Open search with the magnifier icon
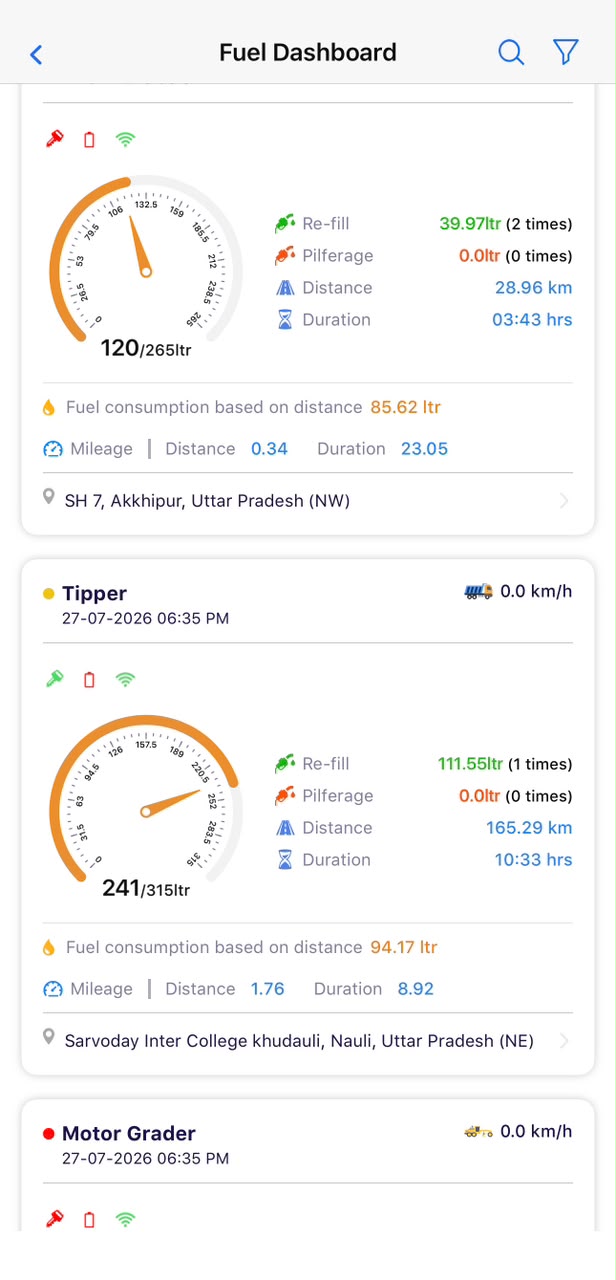The image size is (616, 1280). (511, 53)
